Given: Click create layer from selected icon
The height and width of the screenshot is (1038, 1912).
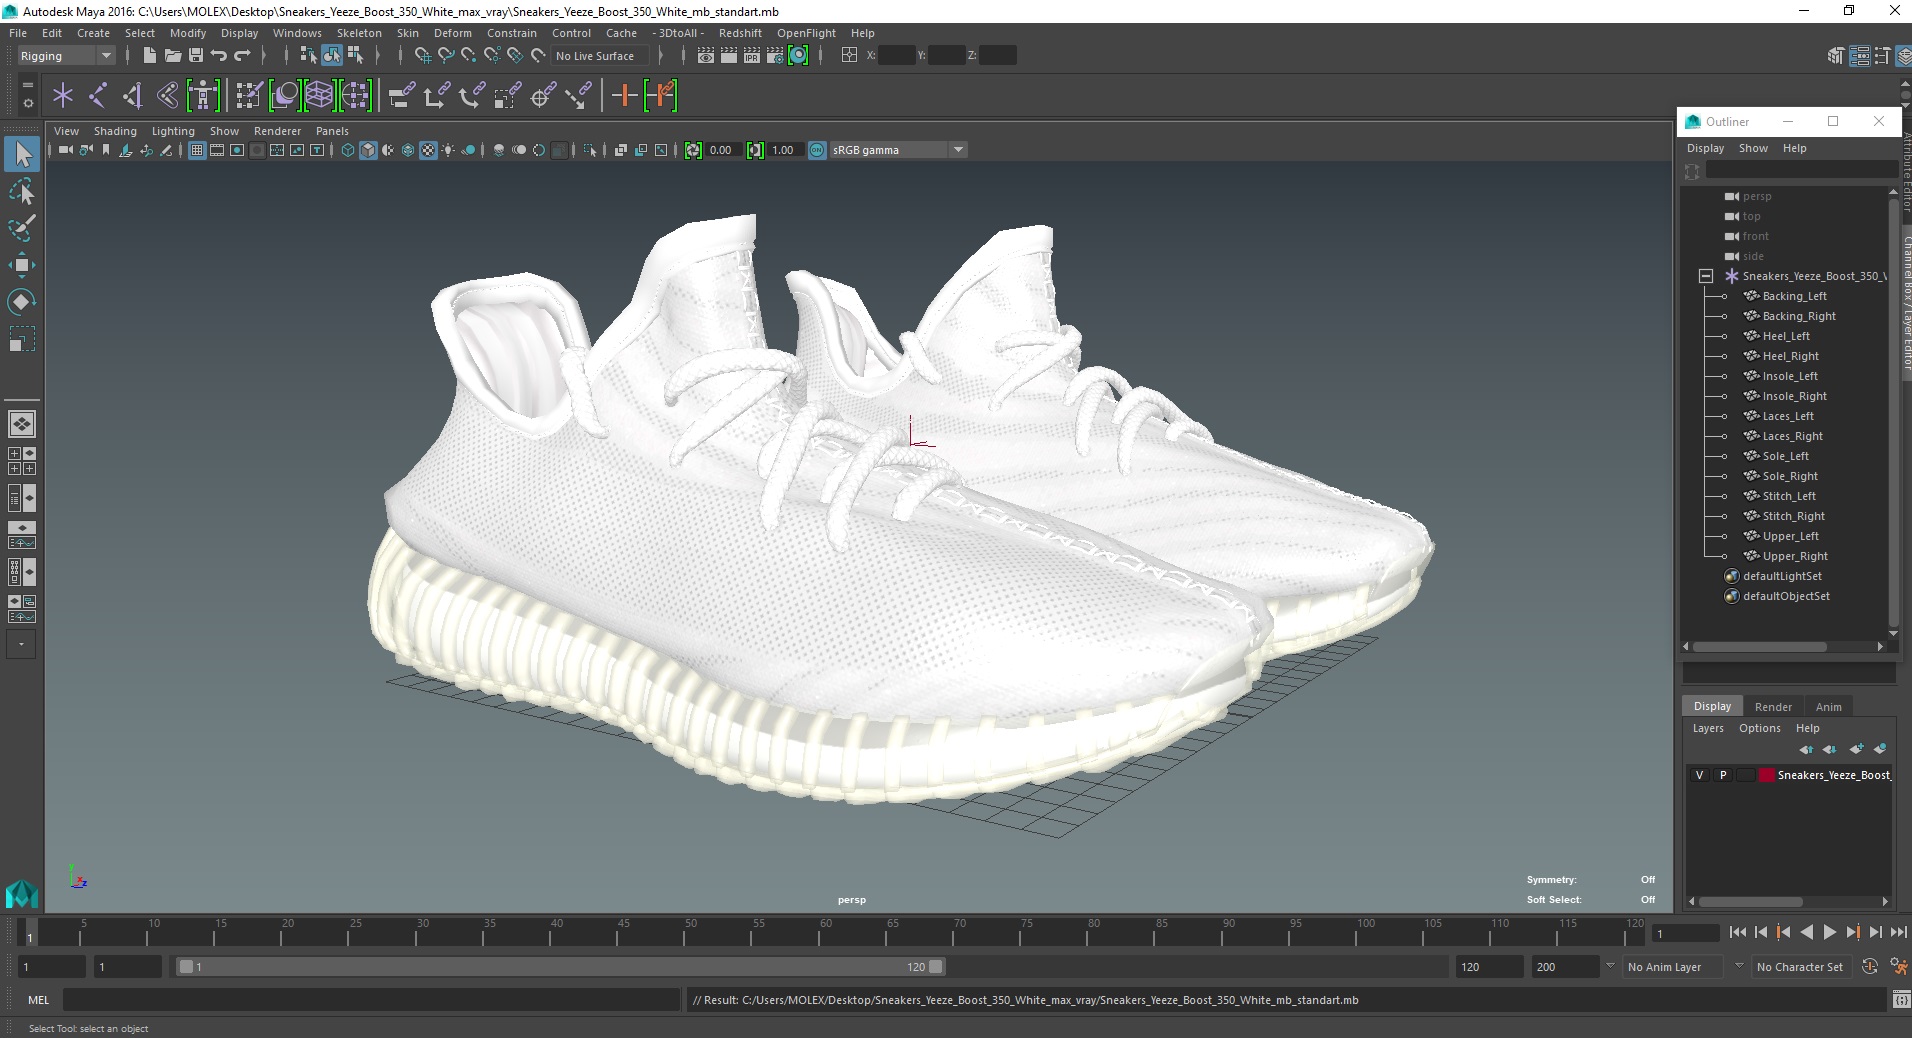Looking at the screenshot, I should click(x=1880, y=749).
